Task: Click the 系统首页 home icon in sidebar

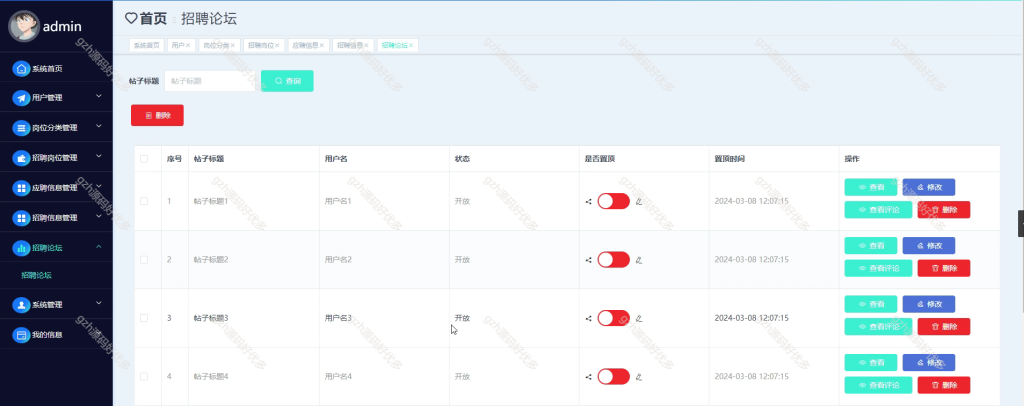Action: (22, 69)
